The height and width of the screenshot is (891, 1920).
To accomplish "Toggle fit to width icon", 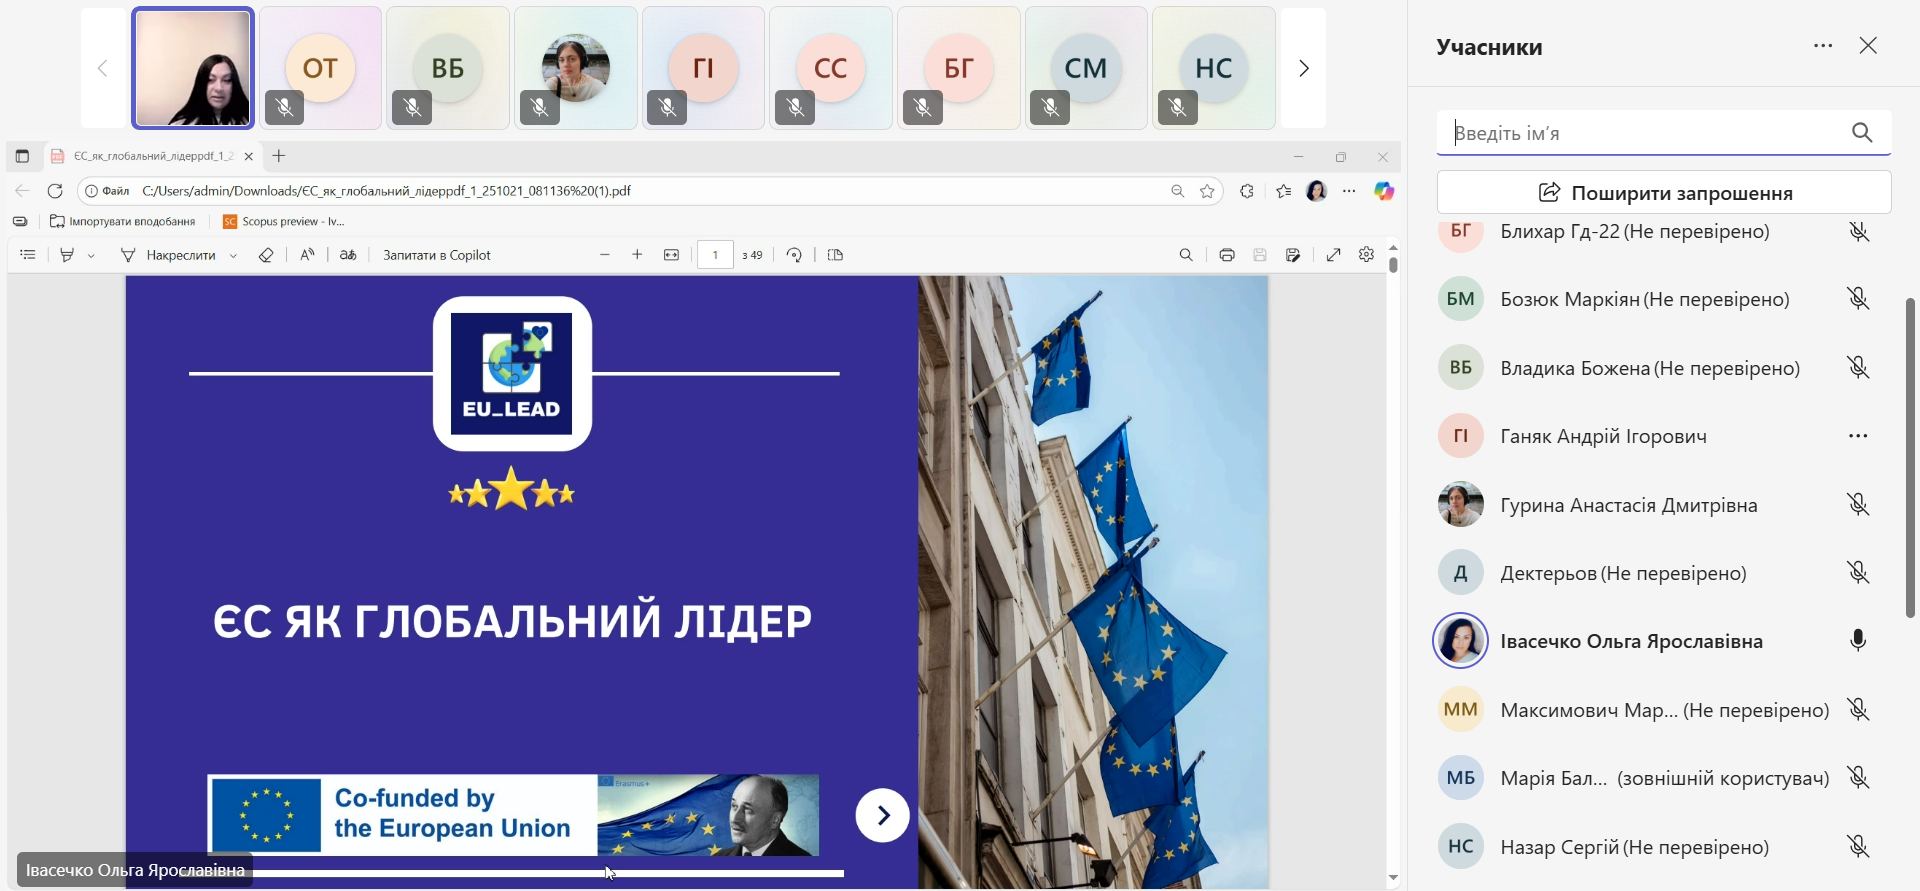I will (x=671, y=255).
